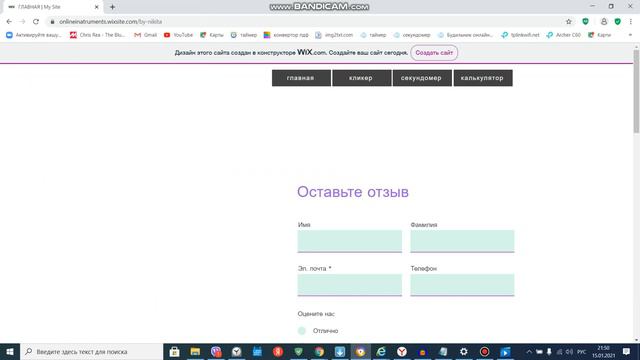Image resolution: width=640 pixels, height=360 pixels.
Task: Open Yandex Browser from the taskbar
Action: point(402,351)
